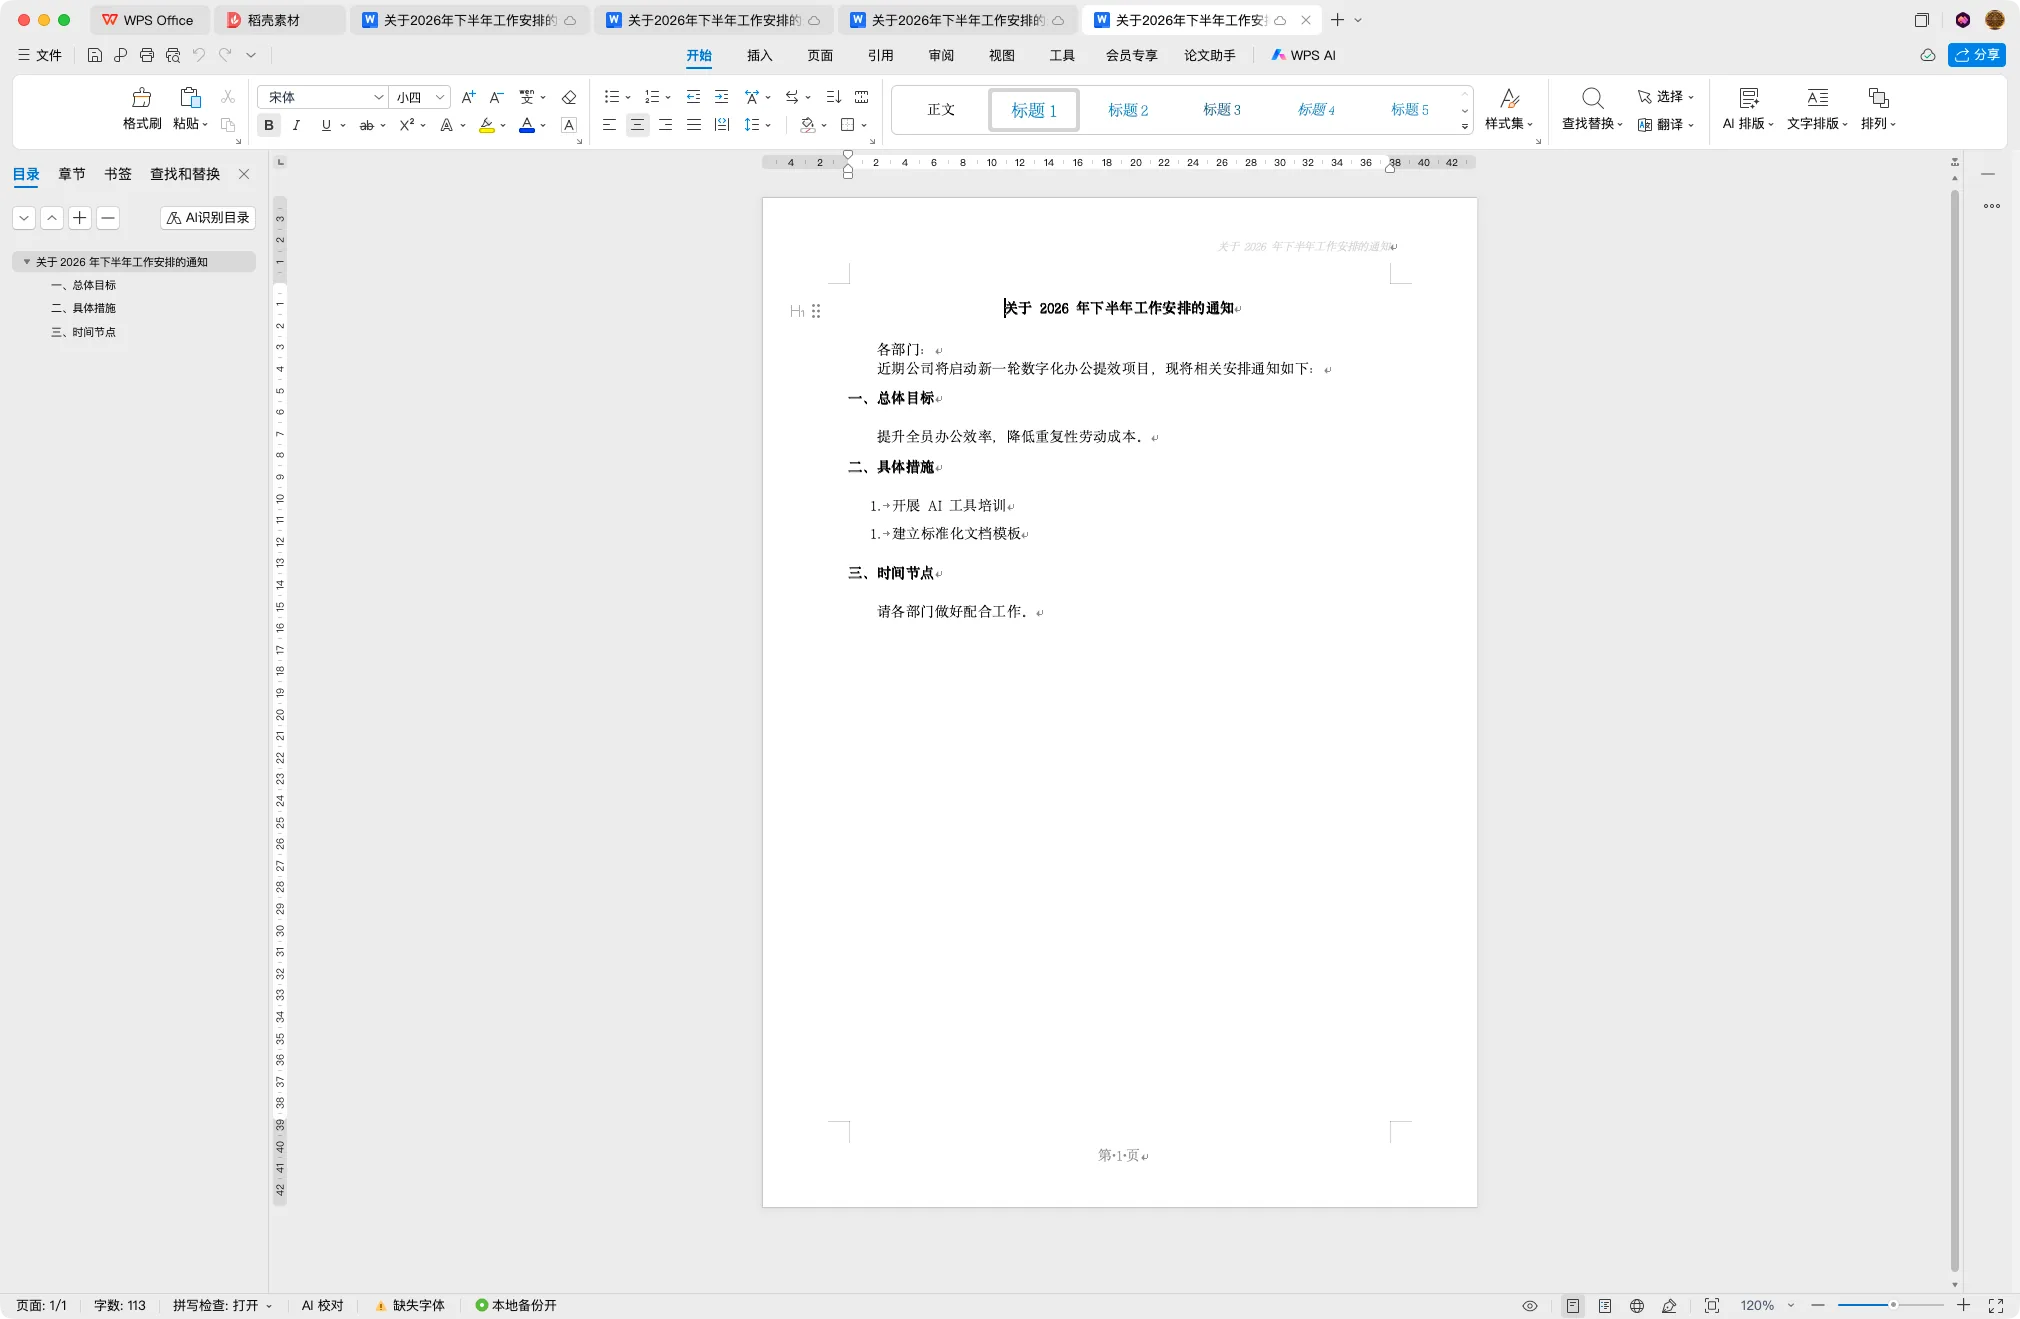Click the character border icon

point(569,125)
